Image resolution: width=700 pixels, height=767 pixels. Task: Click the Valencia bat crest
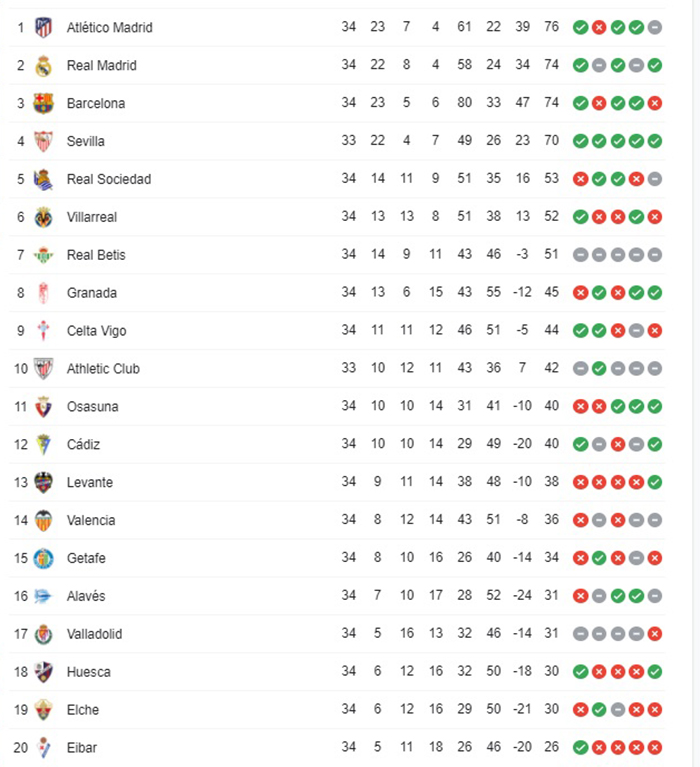tap(44, 520)
